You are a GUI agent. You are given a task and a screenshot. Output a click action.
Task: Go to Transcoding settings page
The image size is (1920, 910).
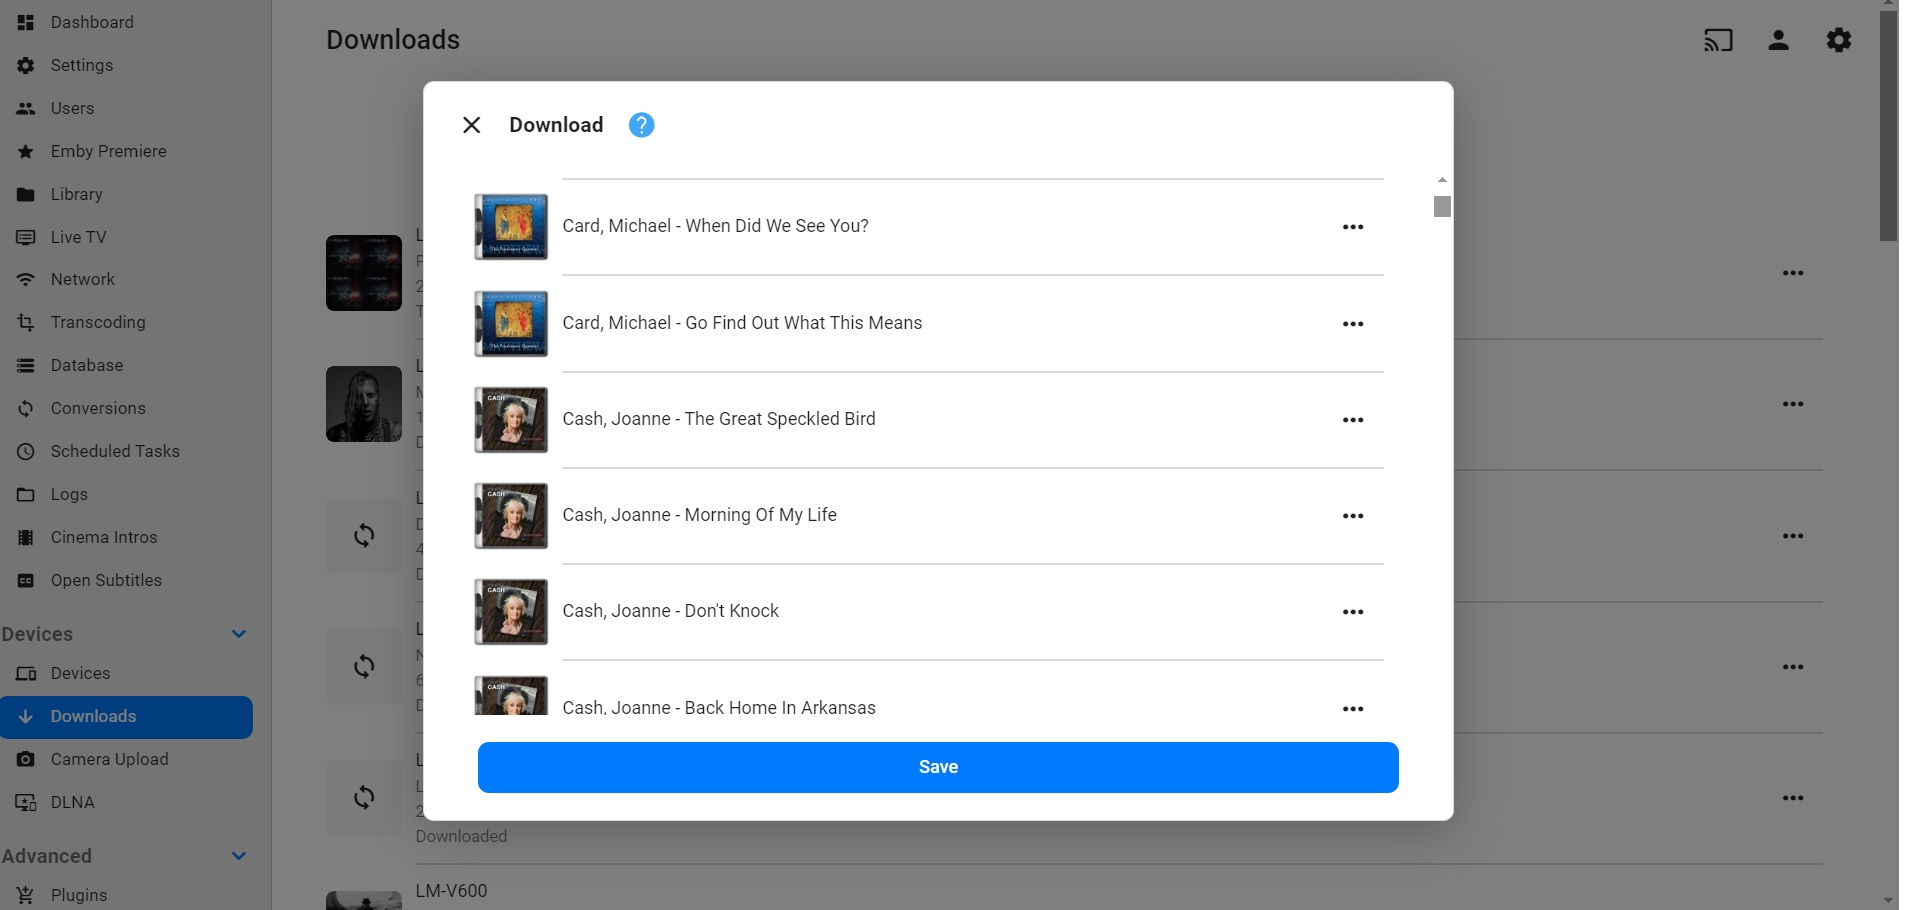click(x=98, y=322)
